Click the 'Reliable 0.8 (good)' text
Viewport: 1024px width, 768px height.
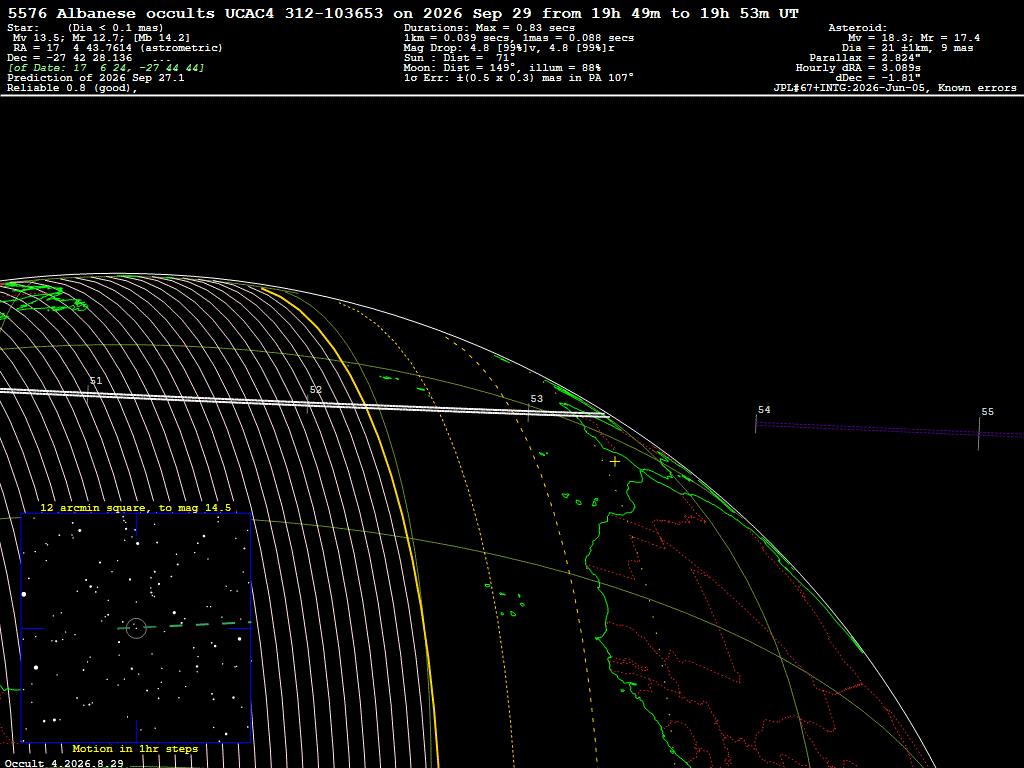[x=72, y=88]
